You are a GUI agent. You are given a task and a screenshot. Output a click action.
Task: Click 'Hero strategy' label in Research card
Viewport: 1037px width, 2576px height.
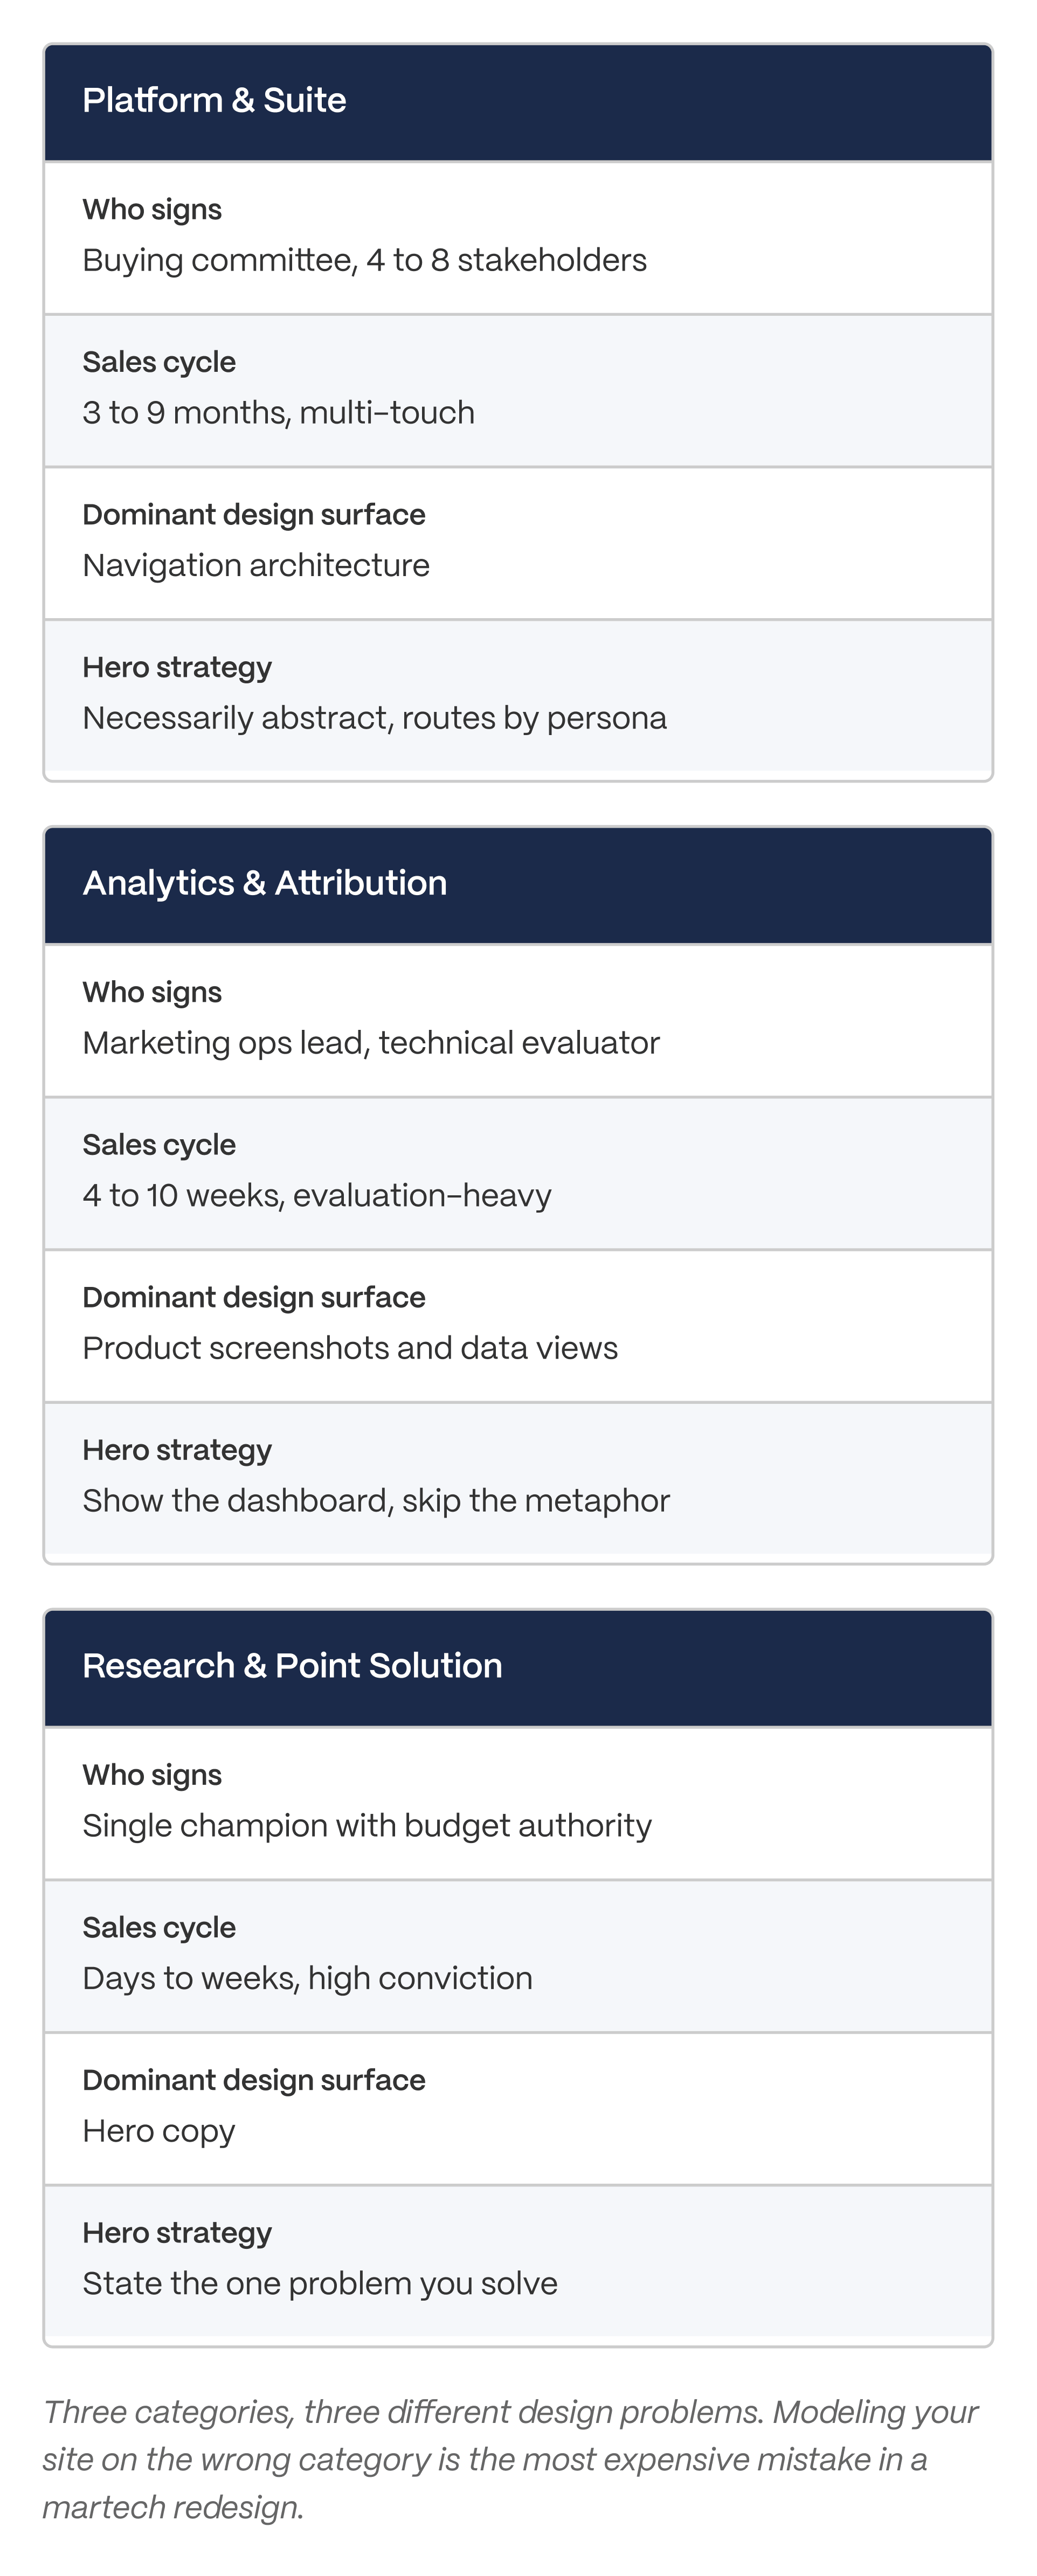177,2233
